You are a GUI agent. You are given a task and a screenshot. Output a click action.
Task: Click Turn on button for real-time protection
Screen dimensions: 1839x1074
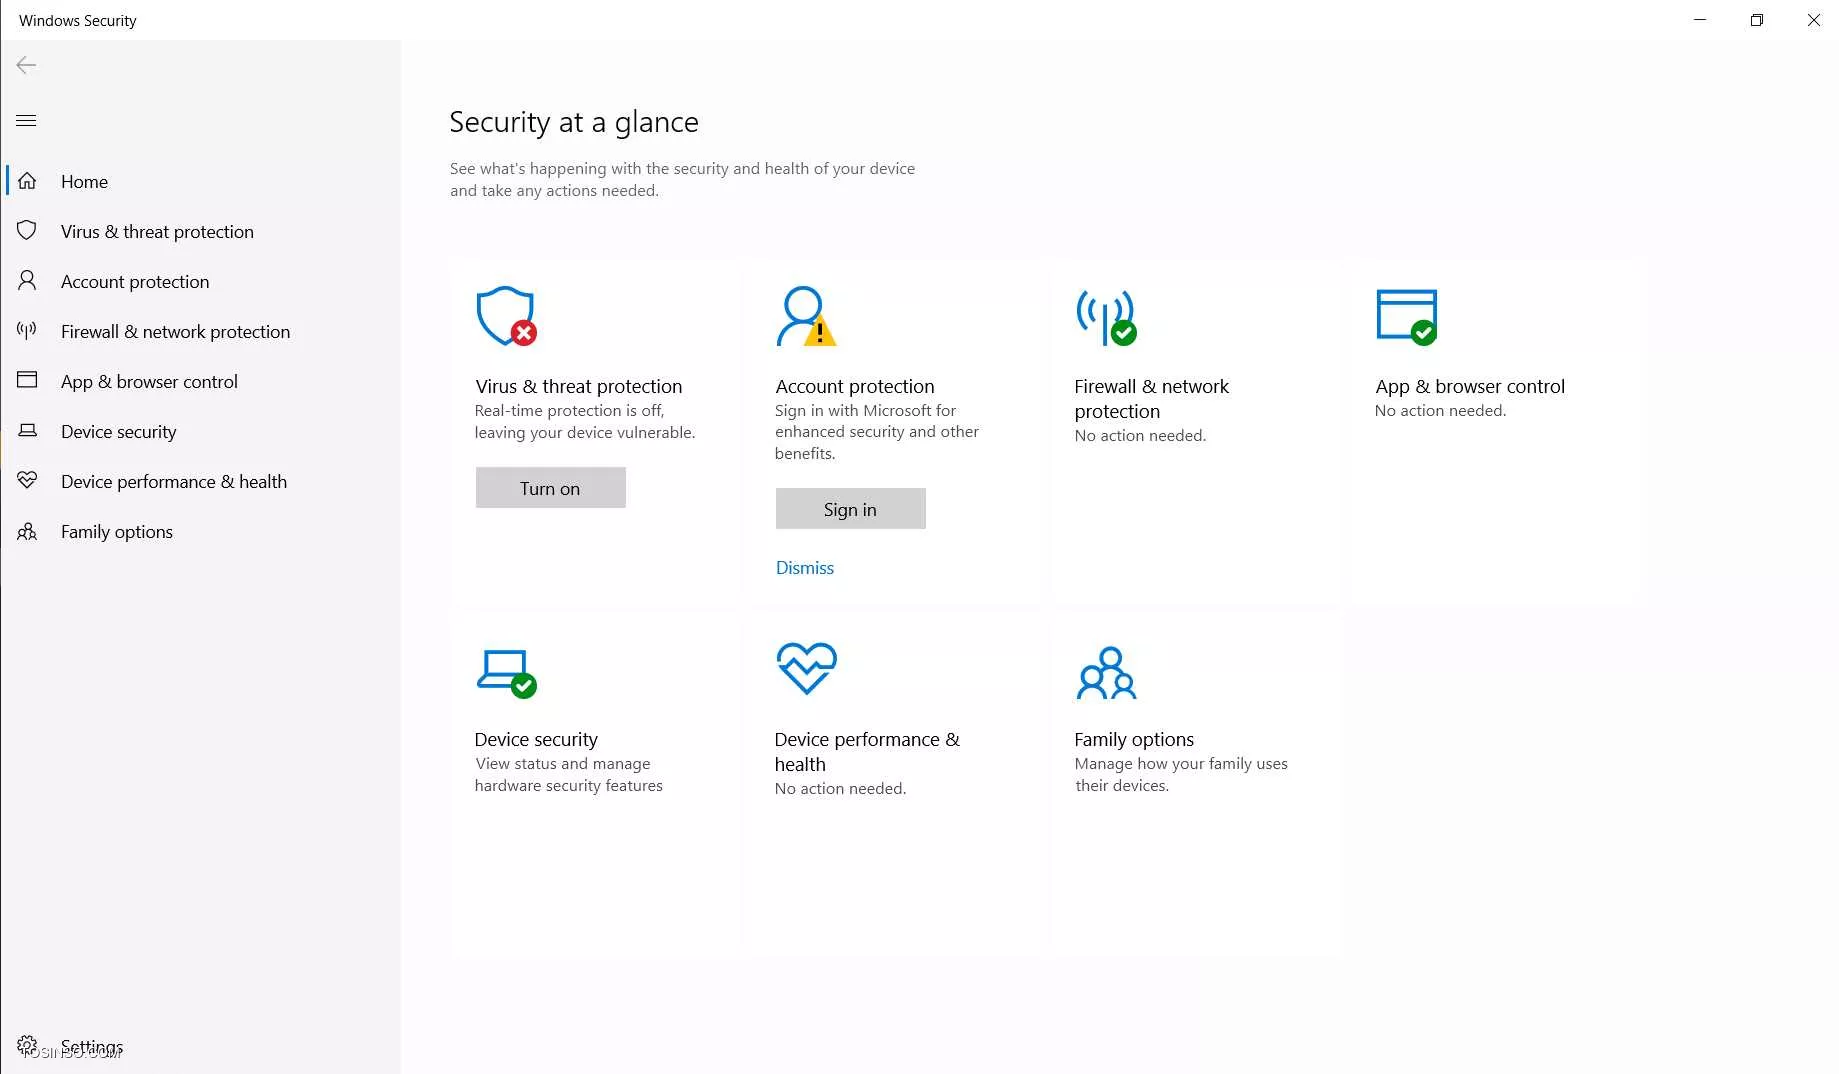(550, 488)
